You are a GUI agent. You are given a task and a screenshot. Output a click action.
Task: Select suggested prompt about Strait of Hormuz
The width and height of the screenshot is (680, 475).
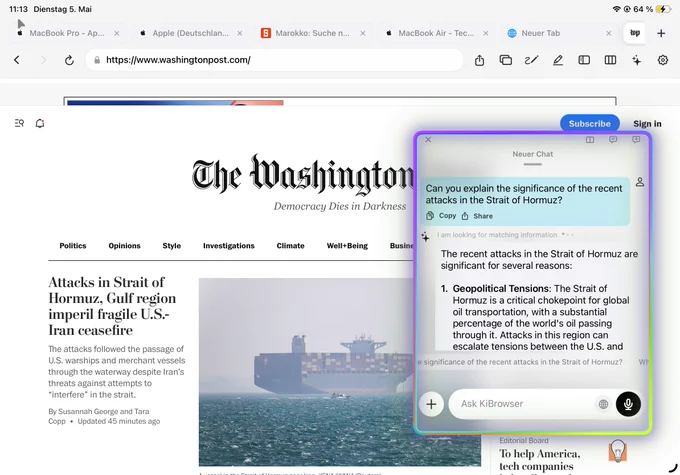(521, 362)
